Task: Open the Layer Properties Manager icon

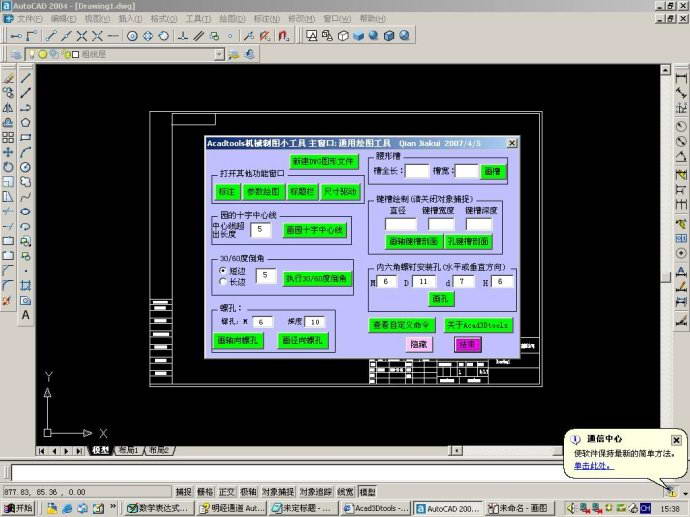Action: 17,55
